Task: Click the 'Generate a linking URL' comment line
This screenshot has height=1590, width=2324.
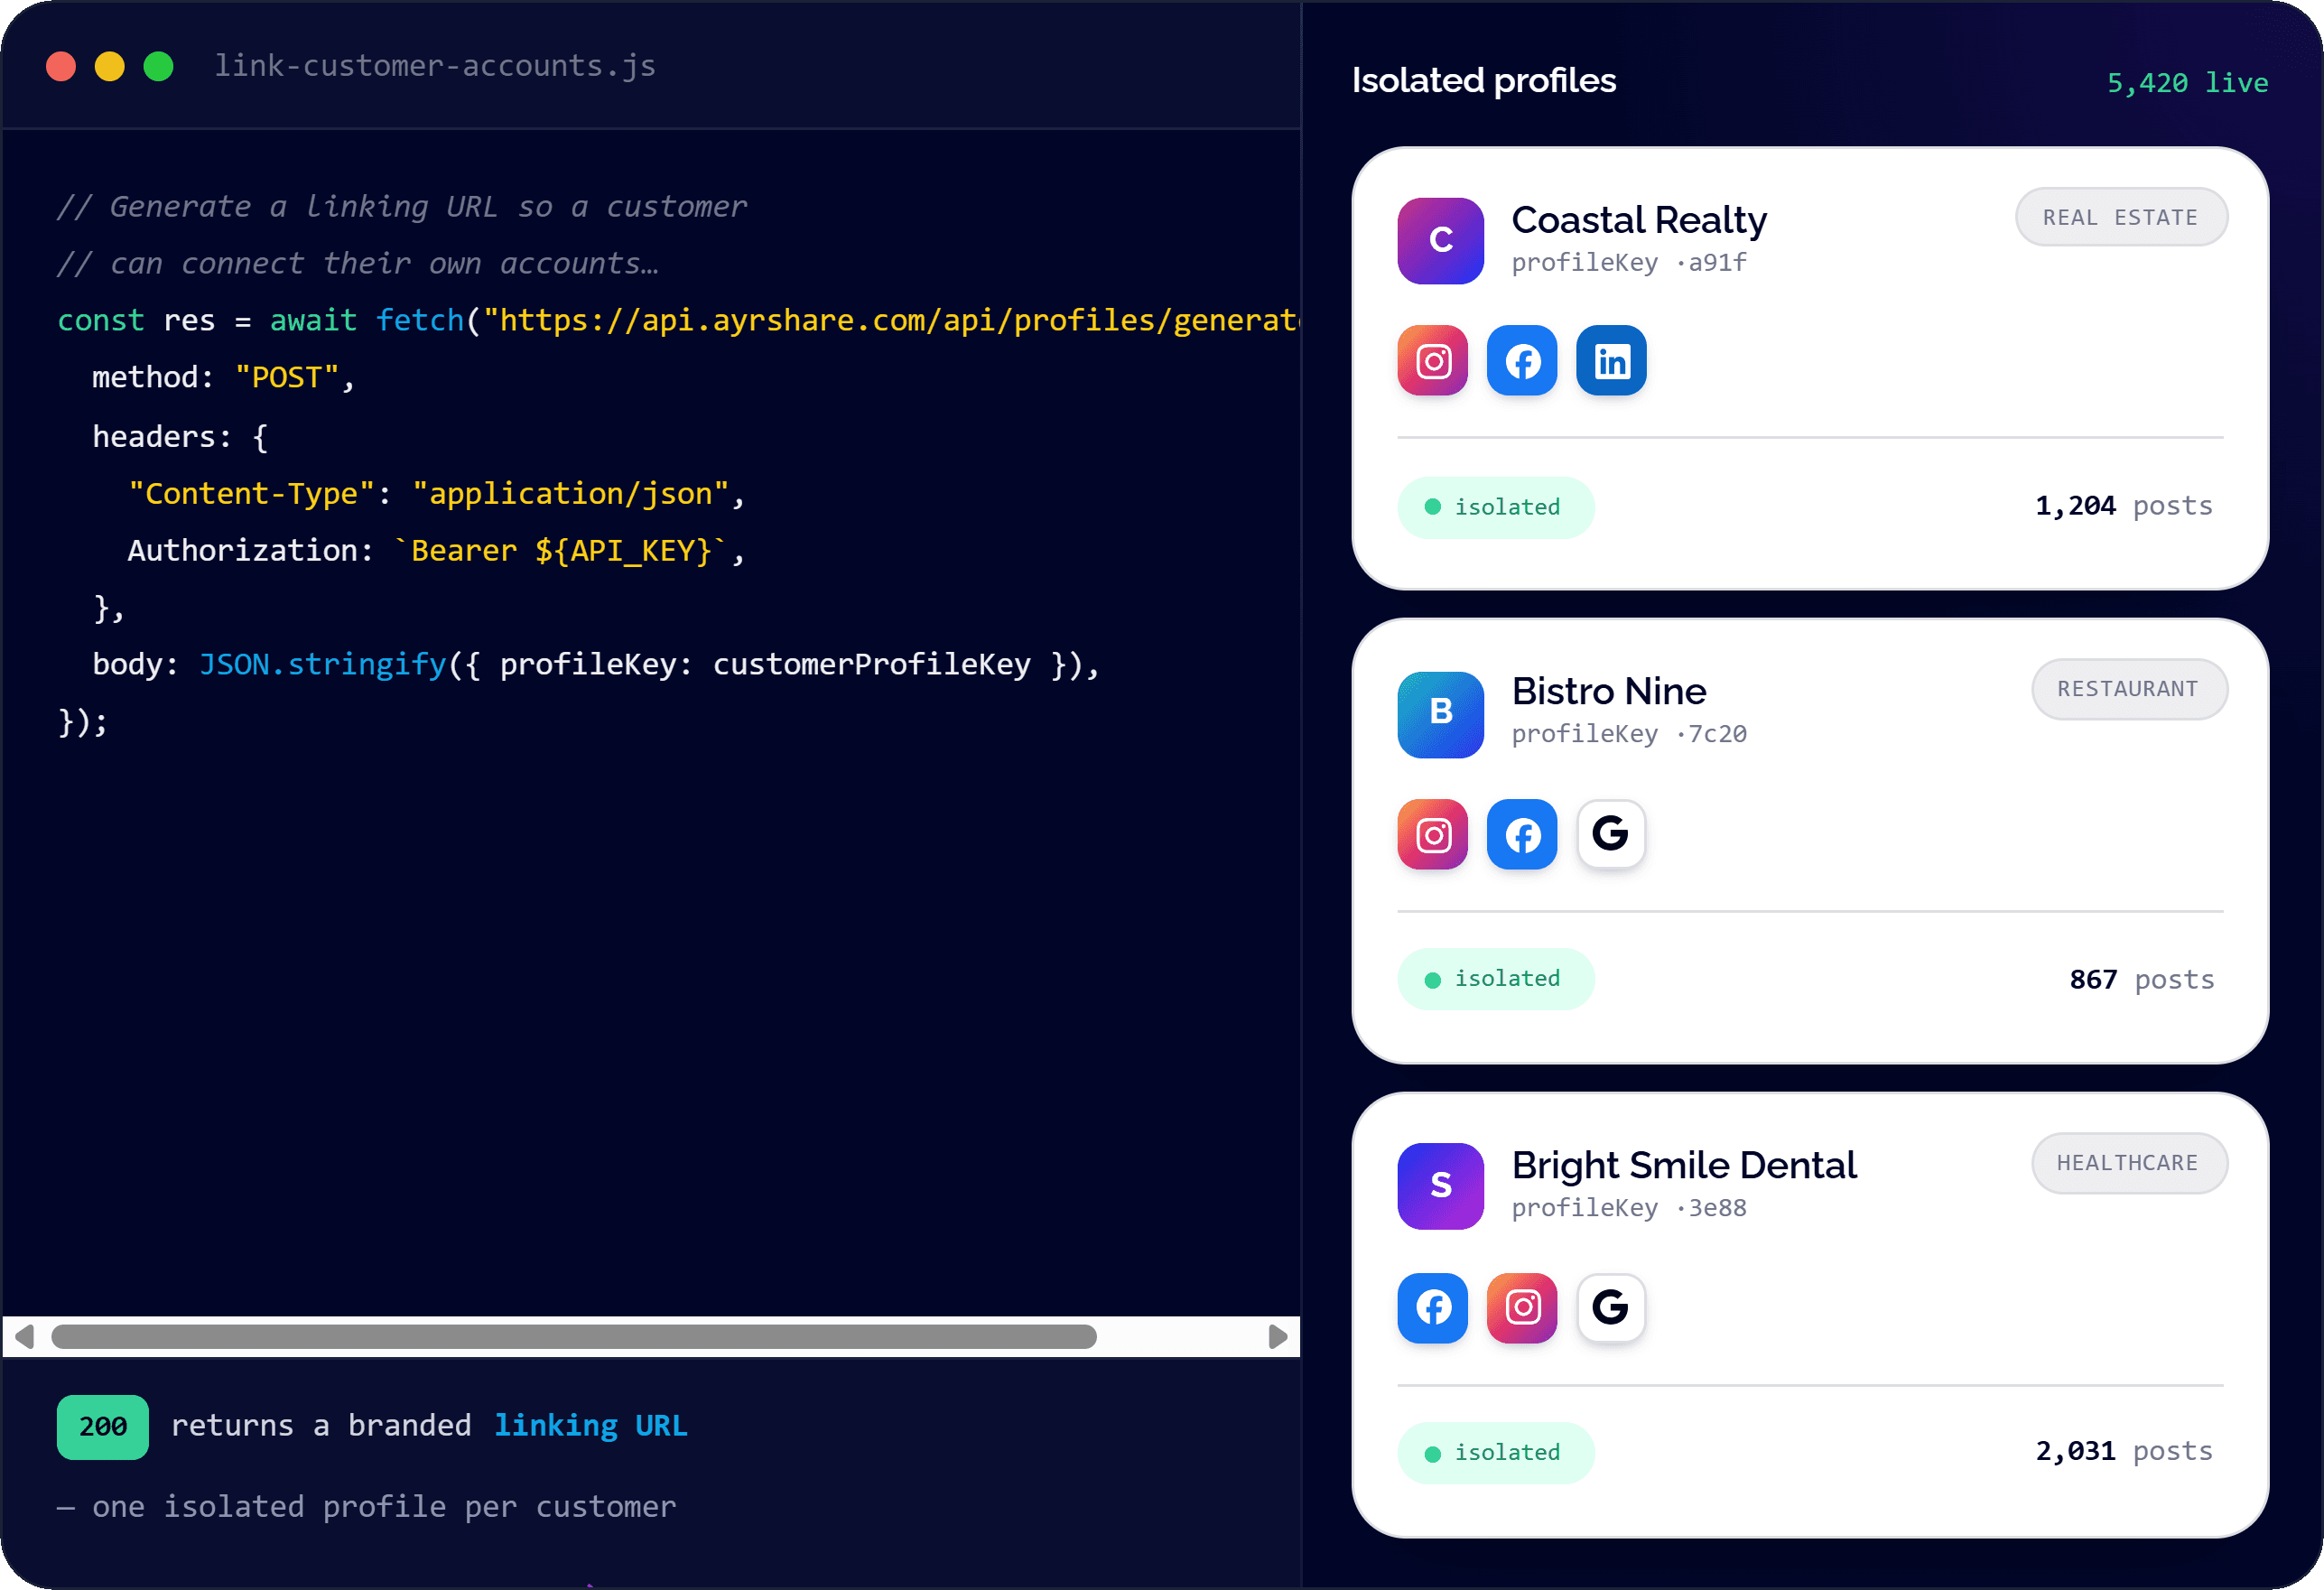Action: pos(402,206)
